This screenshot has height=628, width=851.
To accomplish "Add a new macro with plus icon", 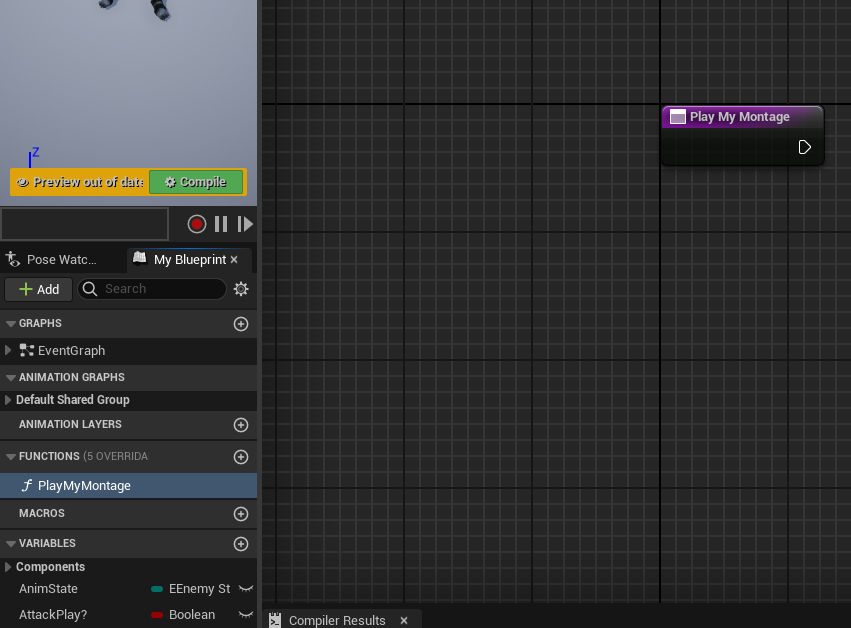I will click(241, 514).
